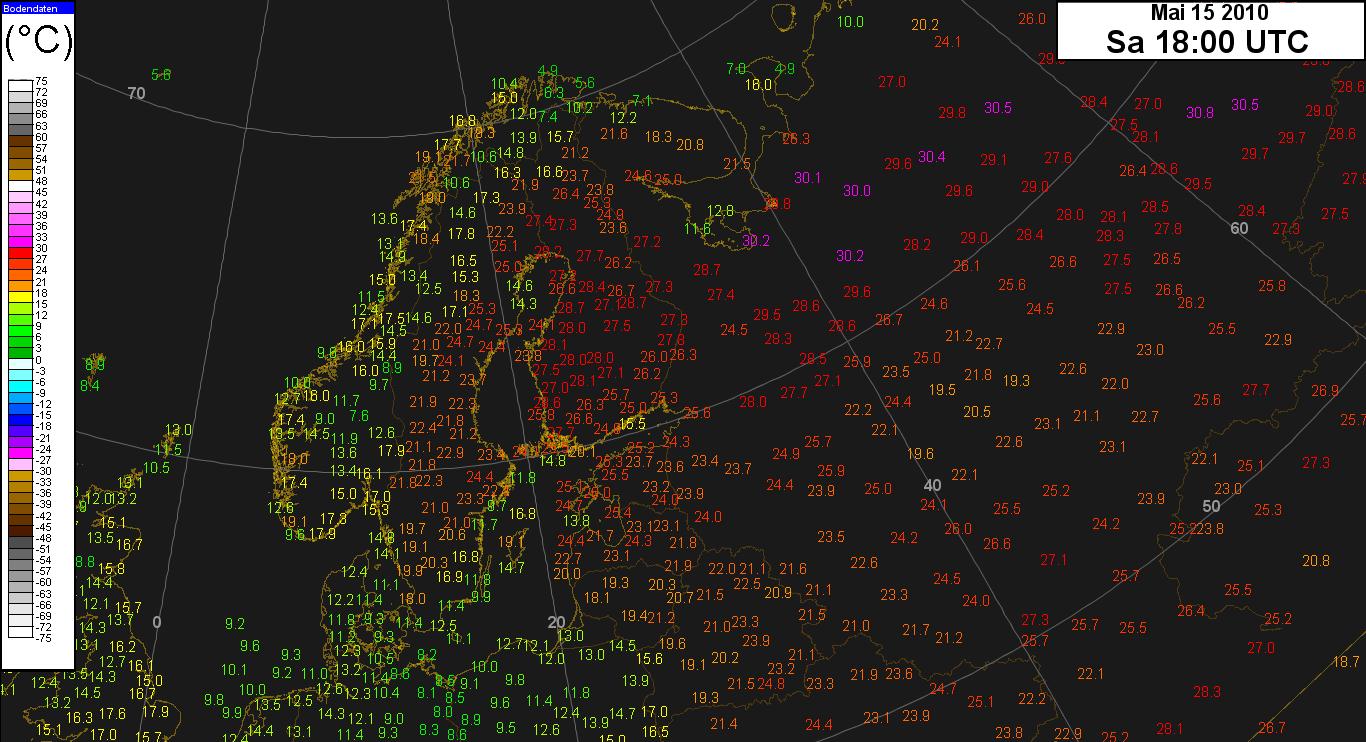Click the (°C) unit label
Viewport: 1366px width, 742px height.
38,43
